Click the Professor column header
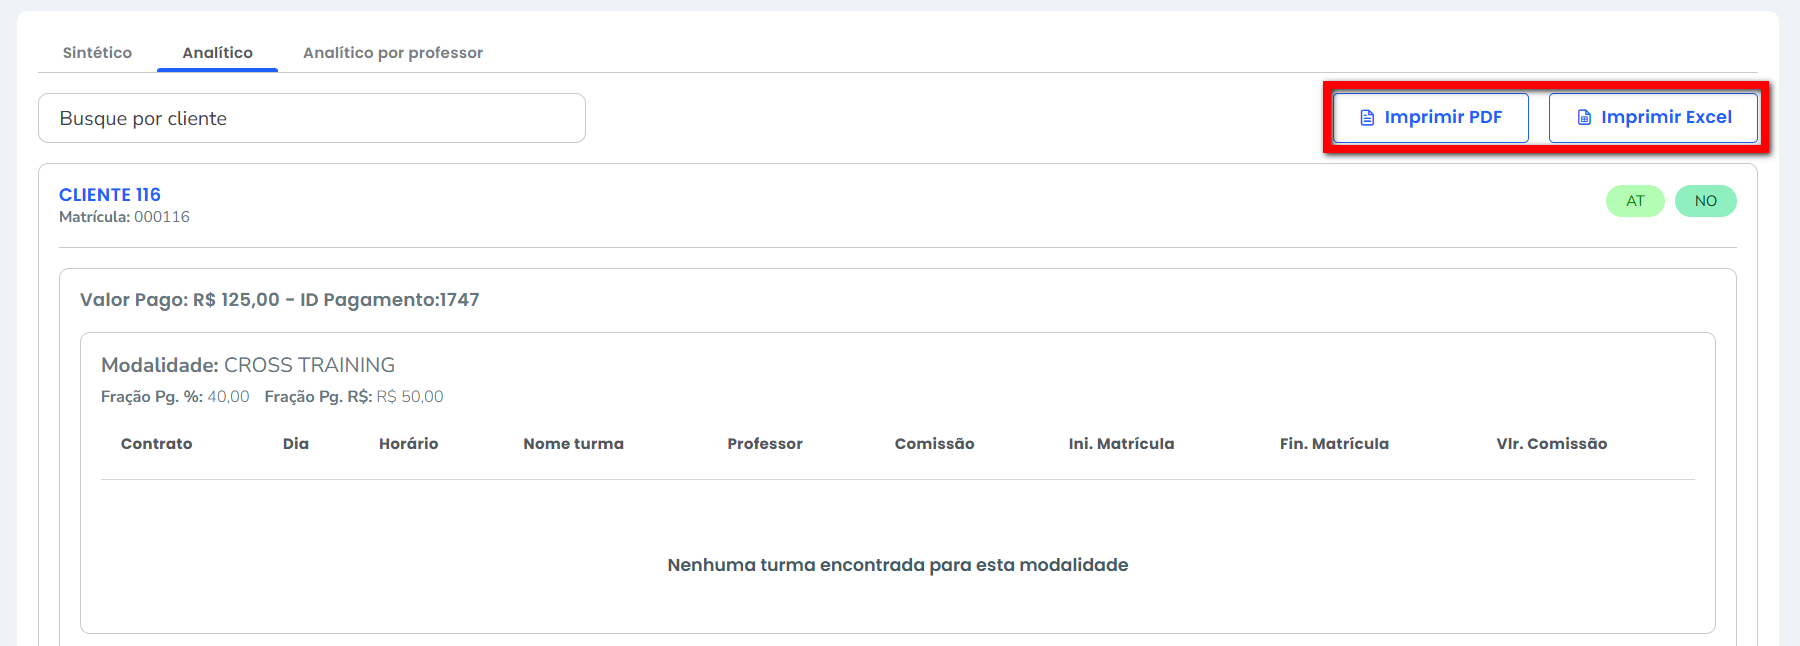The image size is (1800, 646). [764, 444]
